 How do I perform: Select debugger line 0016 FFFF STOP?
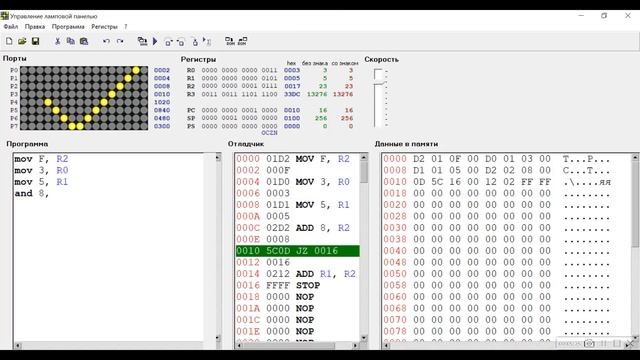278,285
